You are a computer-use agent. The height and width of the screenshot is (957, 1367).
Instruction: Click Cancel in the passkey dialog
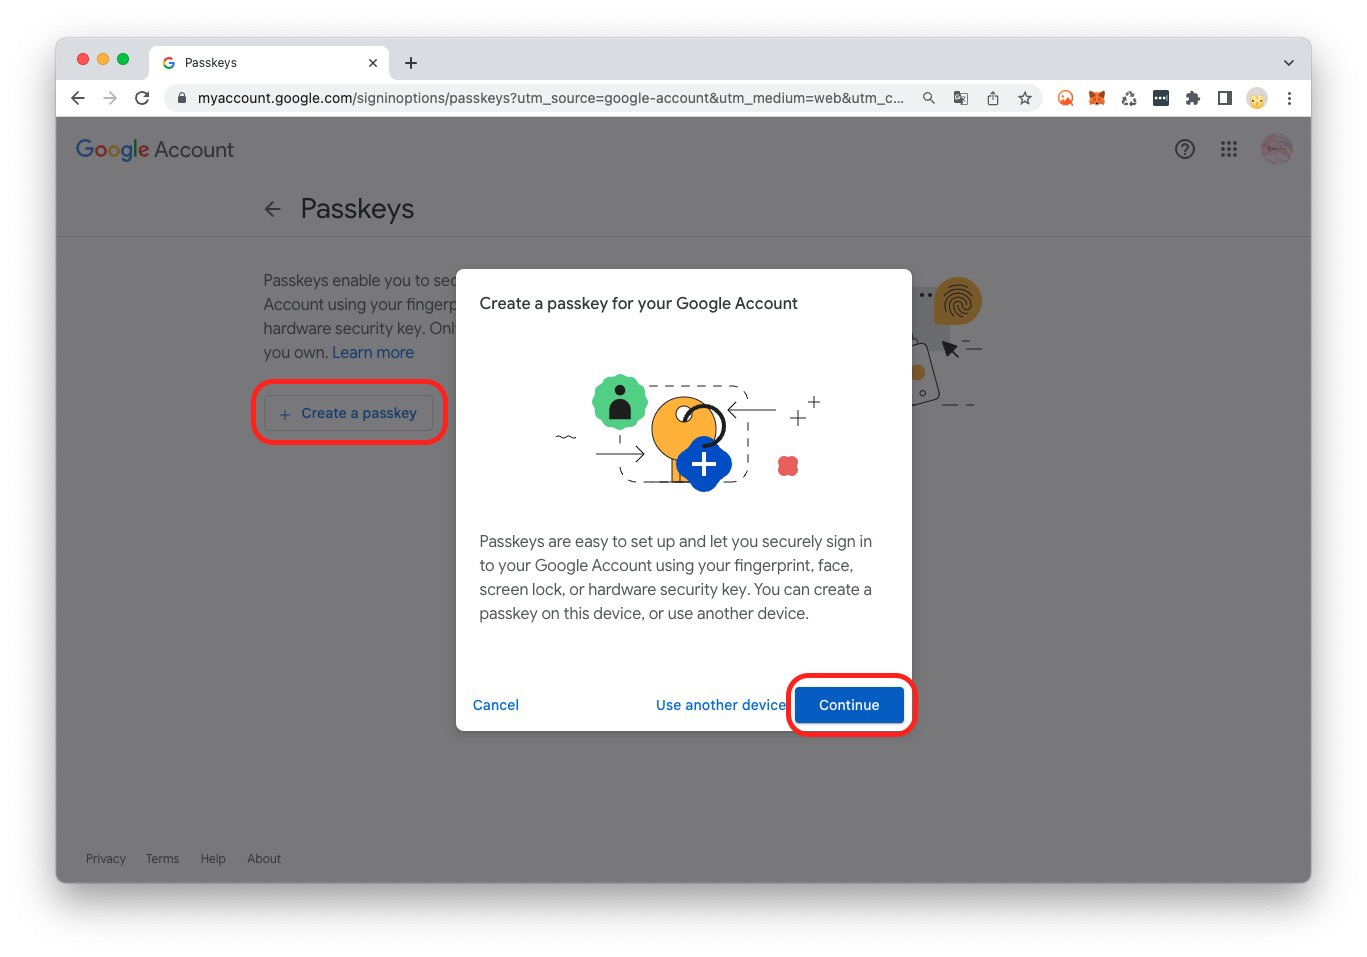[495, 705]
